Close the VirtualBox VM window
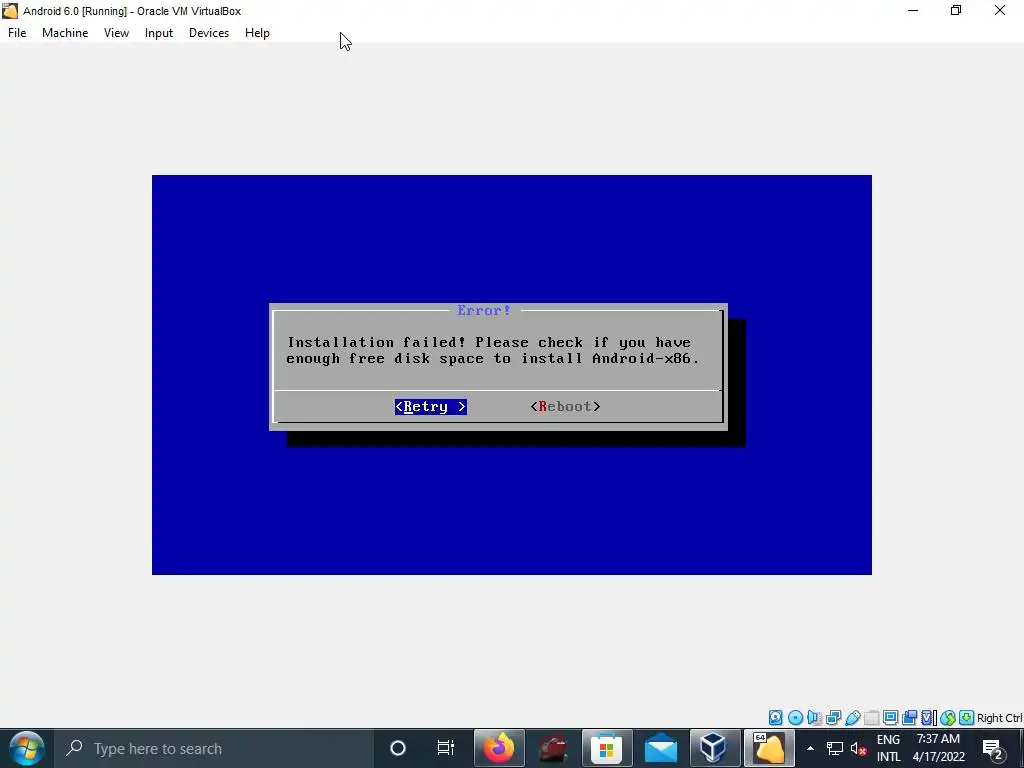The height and width of the screenshot is (768, 1024). 1000,10
